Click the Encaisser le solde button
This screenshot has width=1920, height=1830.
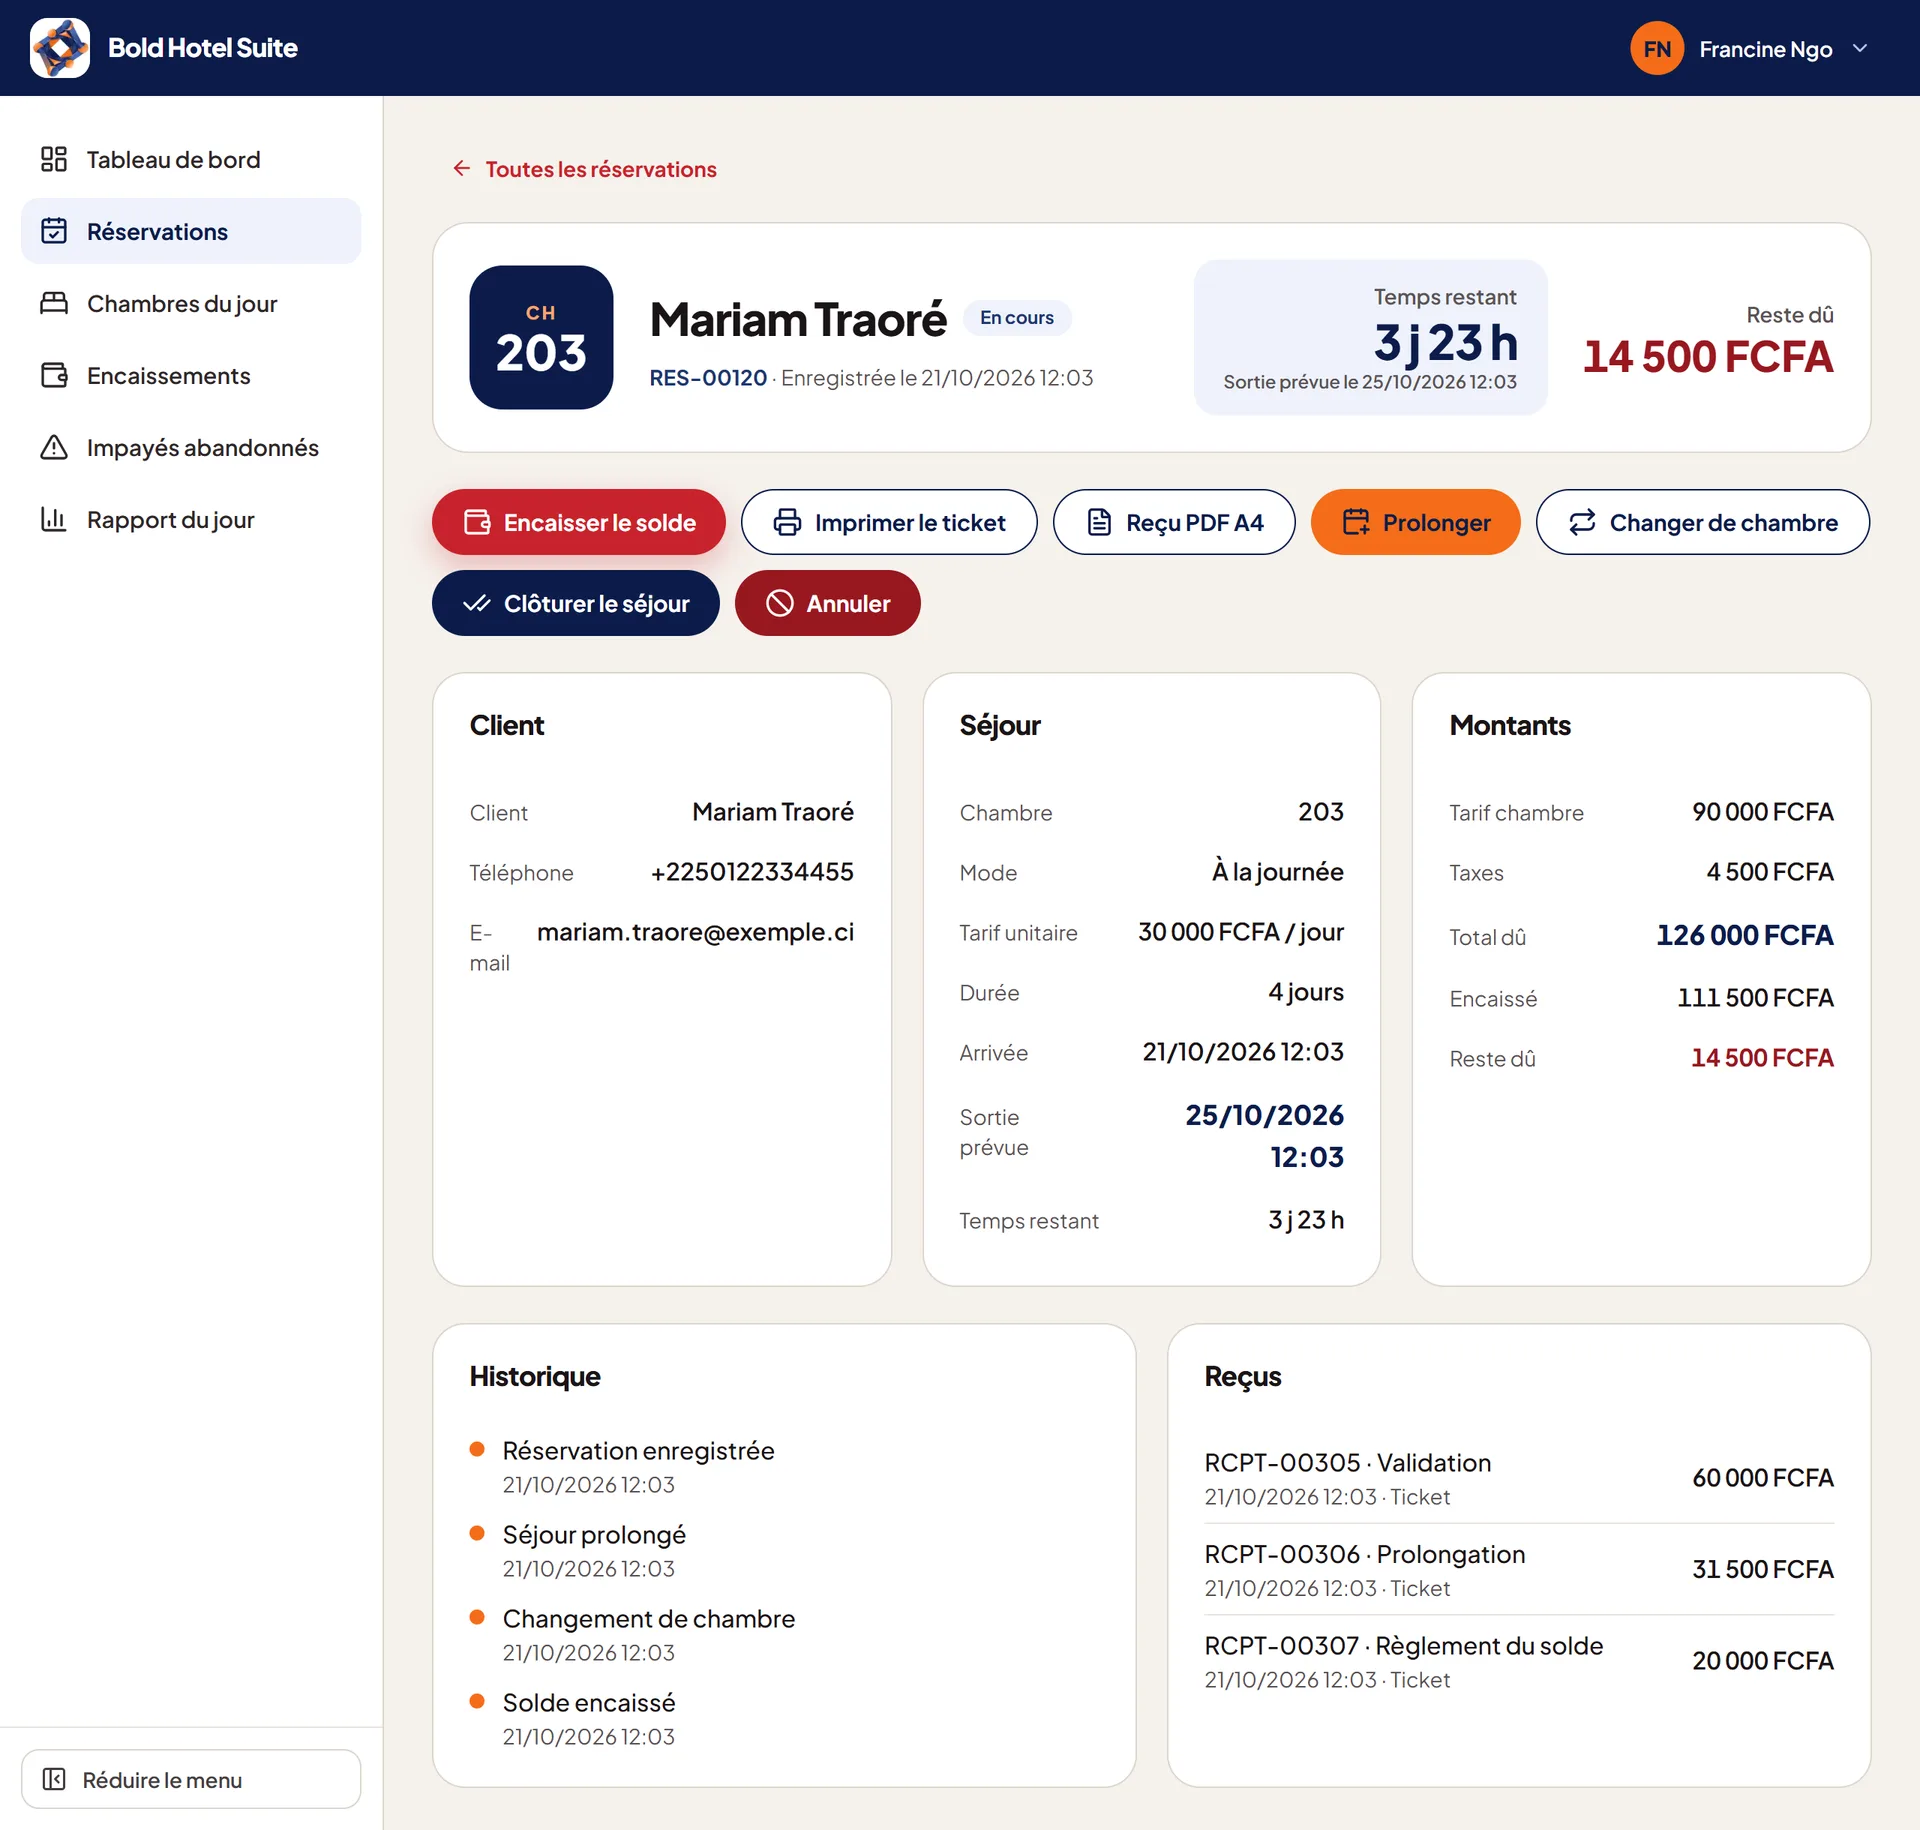tap(579, 522)
